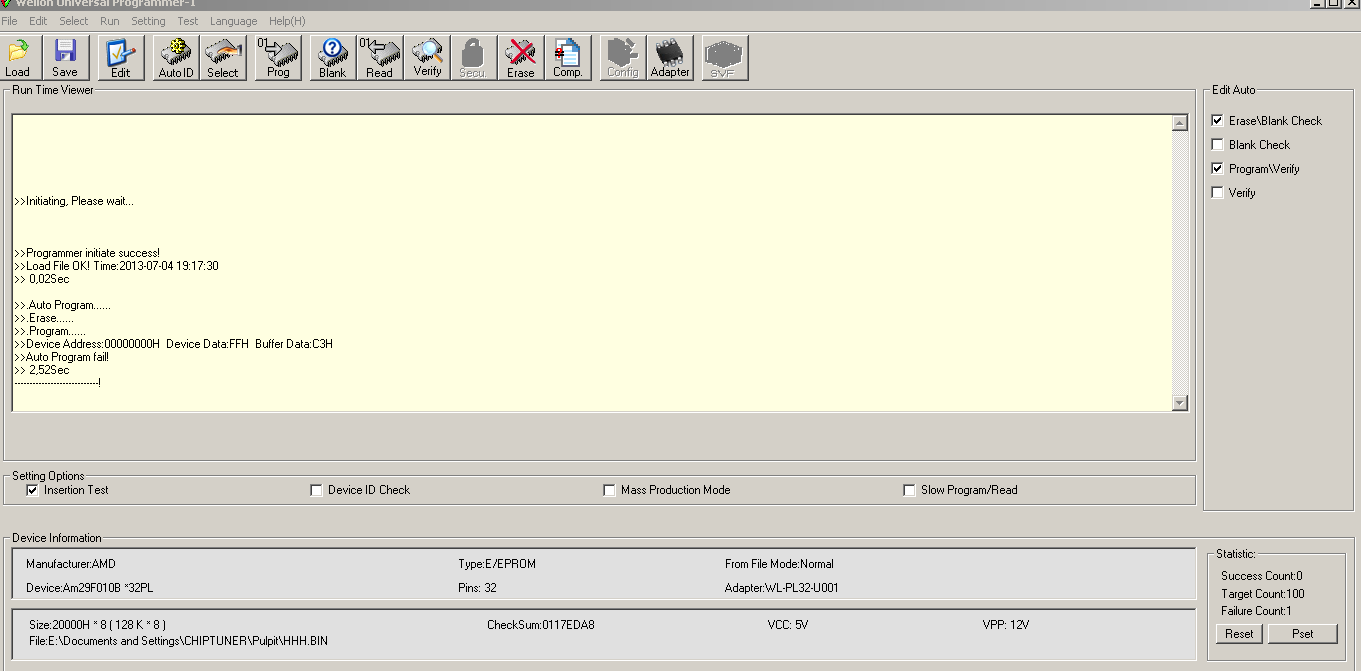The image size is (1361, 671).
Task: Click the Secu. lock toolbar icon
Action: tap(473, 58)
